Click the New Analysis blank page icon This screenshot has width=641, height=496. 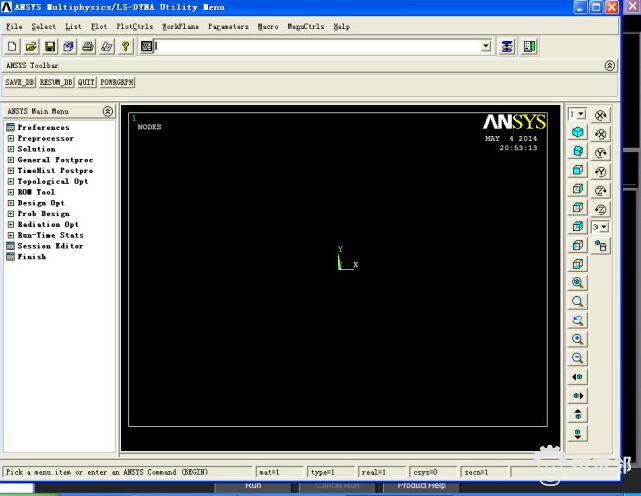[13, 46]
